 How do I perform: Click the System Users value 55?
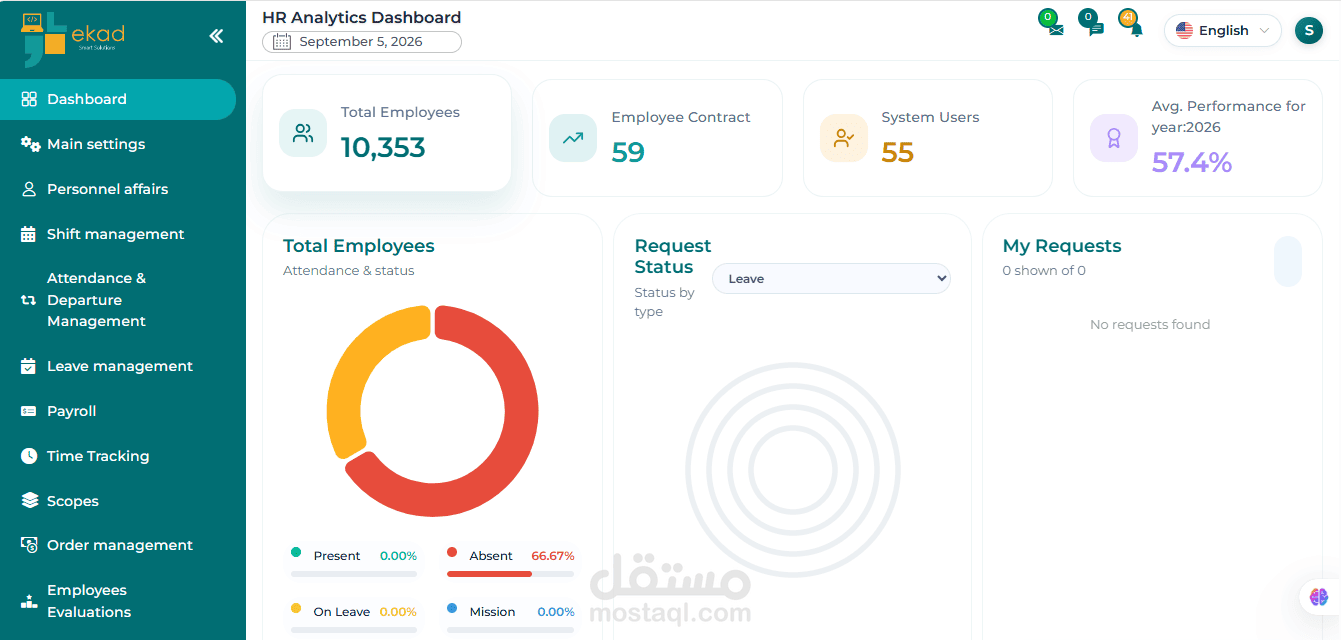tap(898, 152)
